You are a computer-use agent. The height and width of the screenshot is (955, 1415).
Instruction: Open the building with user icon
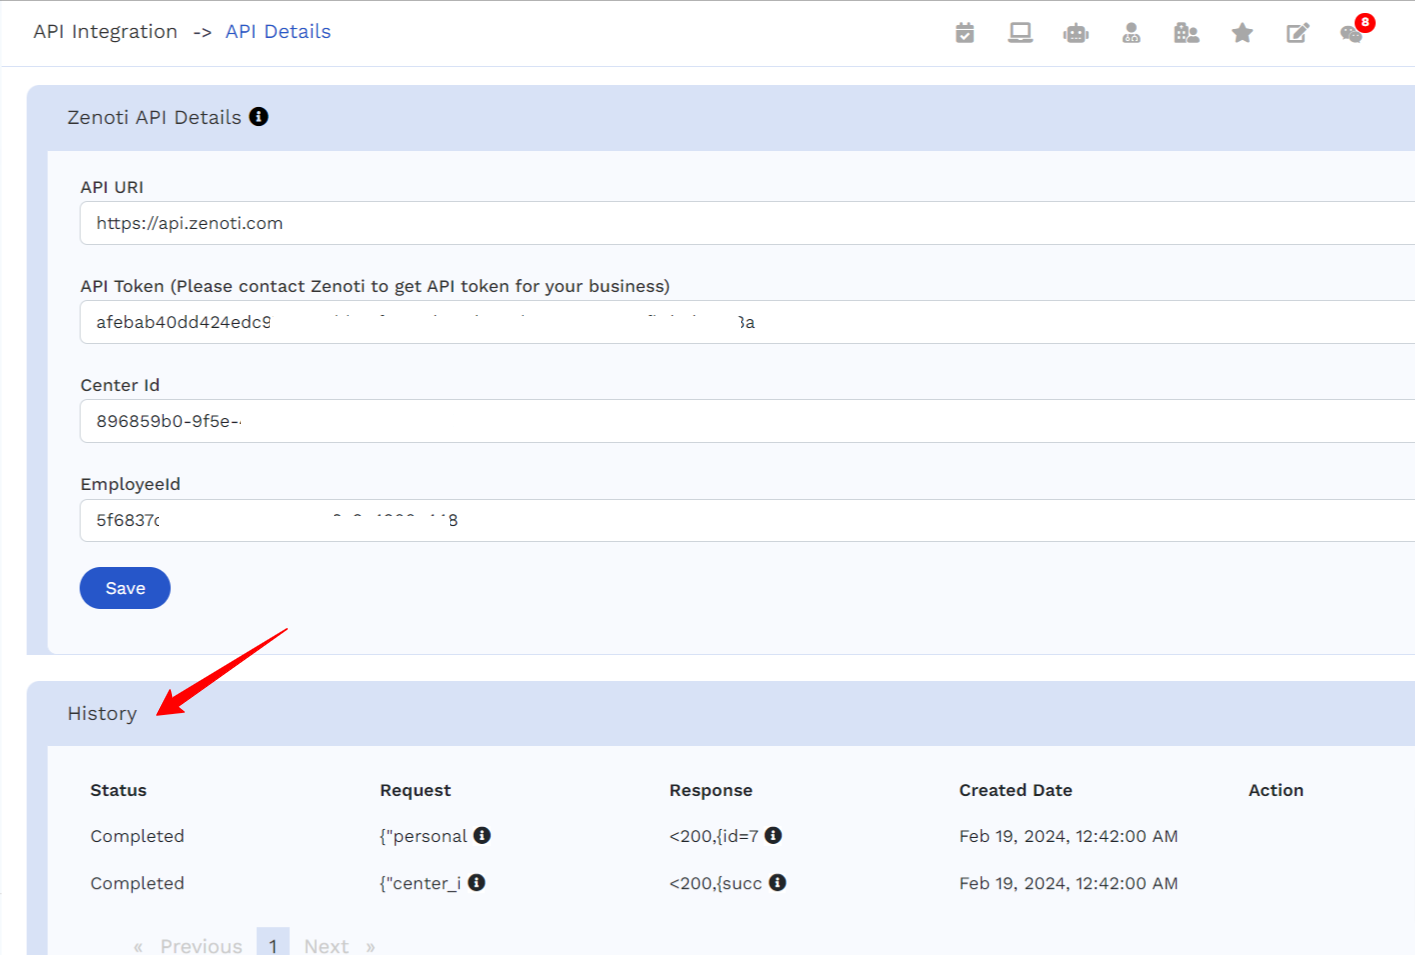[x=1186, y=33]
